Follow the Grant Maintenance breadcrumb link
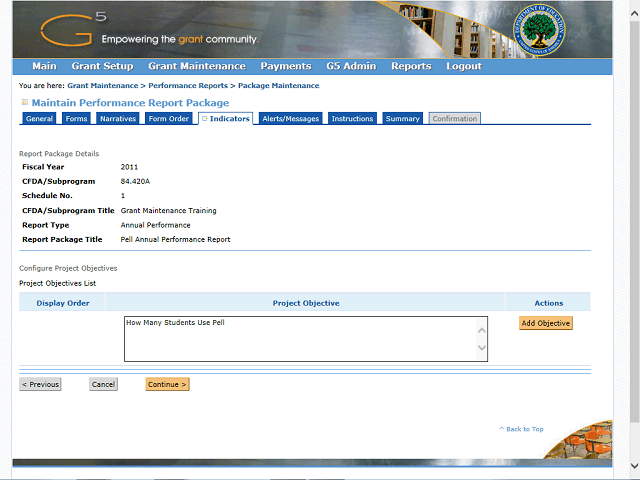 pyautogui.click(x=103, y=86)
